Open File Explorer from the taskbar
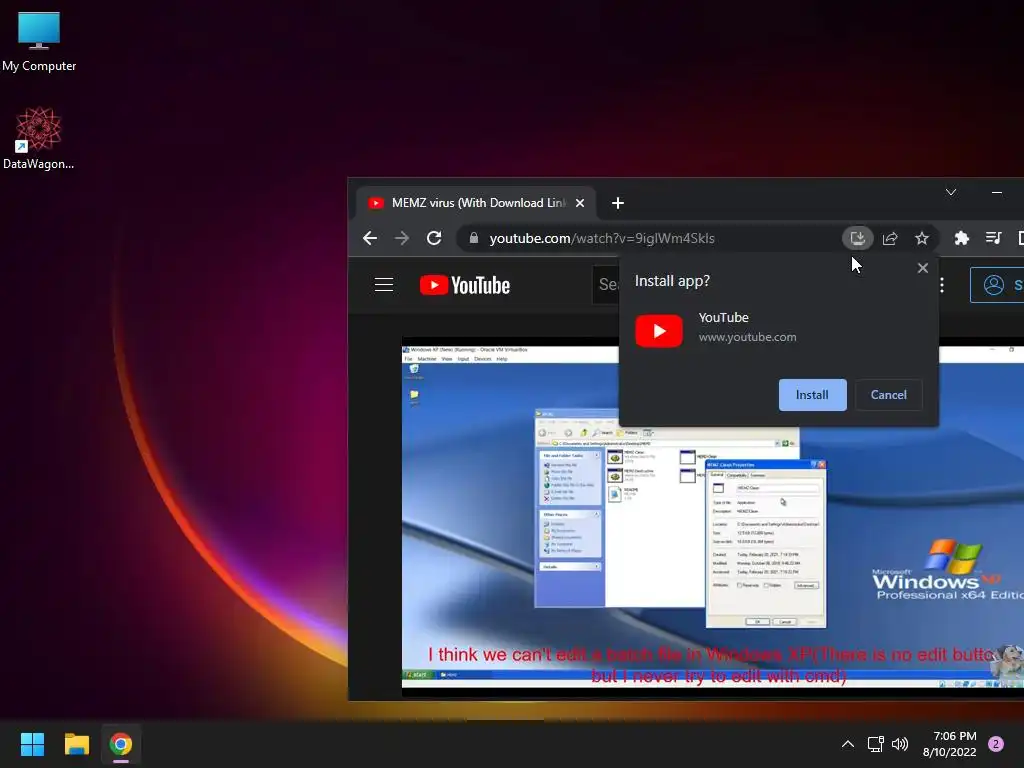 coord(76,744)
